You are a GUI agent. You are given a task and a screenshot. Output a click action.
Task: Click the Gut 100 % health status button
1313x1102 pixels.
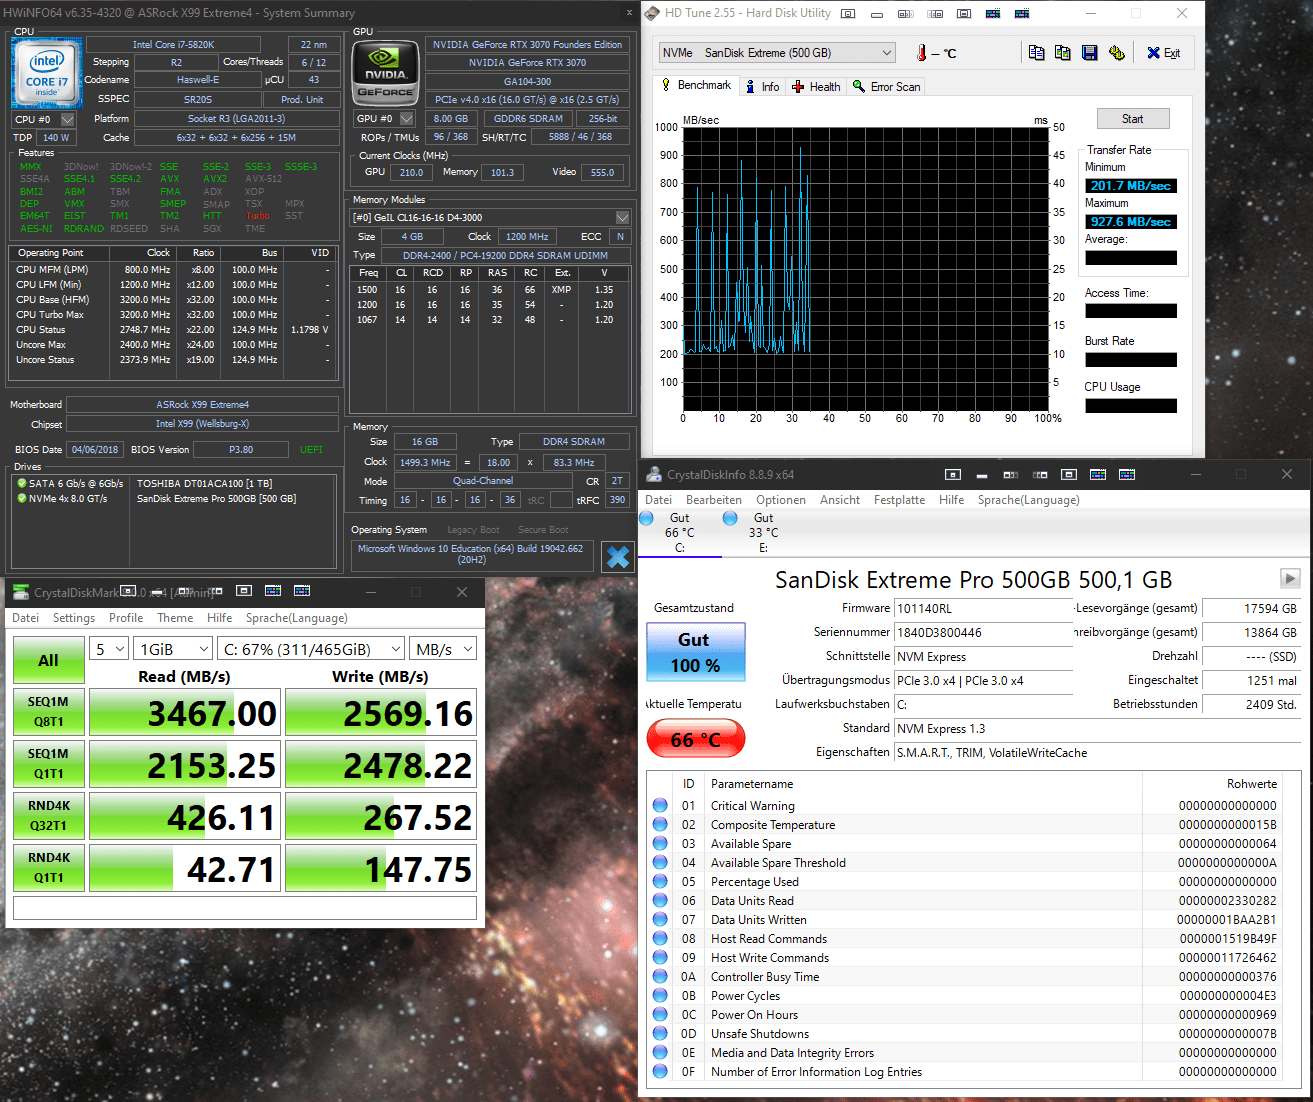(x=694, y=652)
